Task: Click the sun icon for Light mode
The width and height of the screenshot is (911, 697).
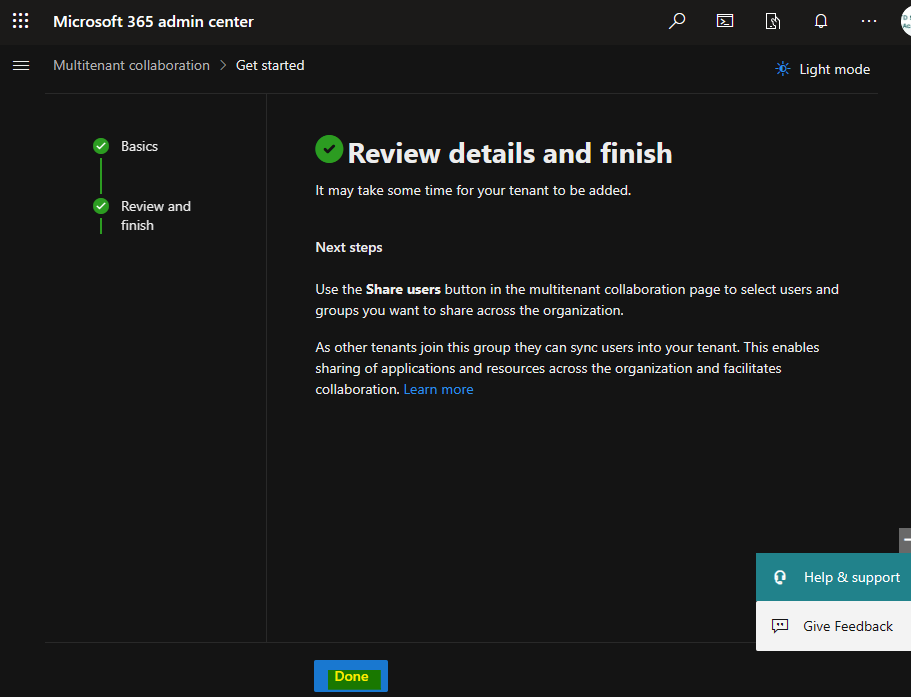Action: pyautogui.click(x=783, y=69)
